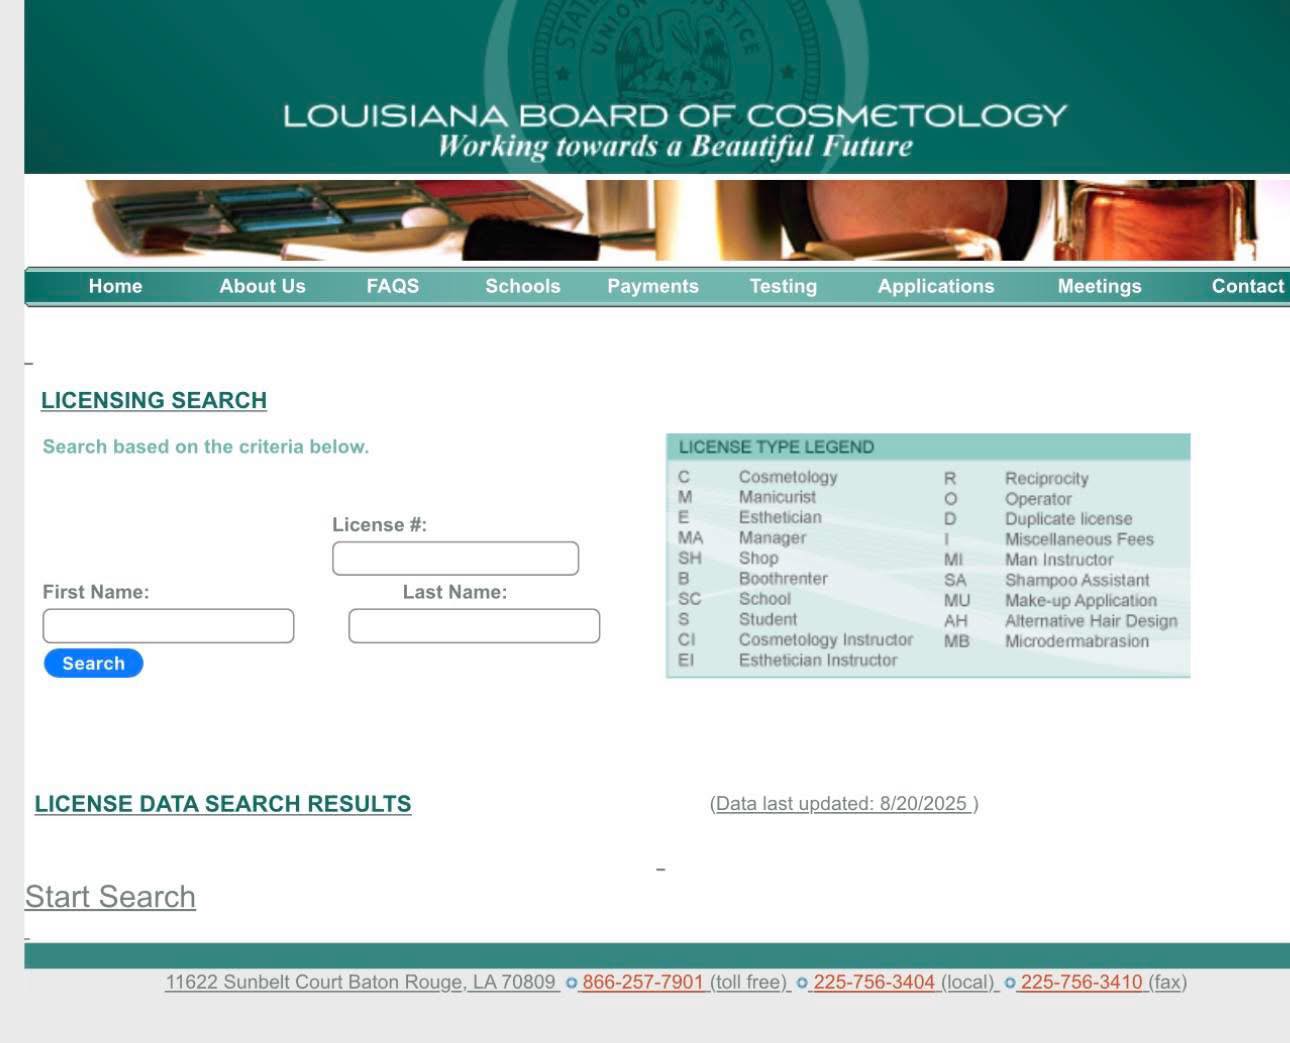This screenshot has height=1043, width=1290.
Task: Click the License # input field
Action: (455, 558)
